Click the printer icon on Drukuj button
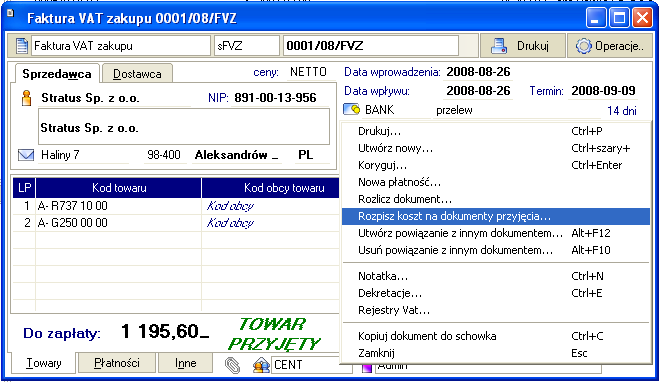Image resolution: width=659 pixels, height=382 pixels. (x=499, y=45)
